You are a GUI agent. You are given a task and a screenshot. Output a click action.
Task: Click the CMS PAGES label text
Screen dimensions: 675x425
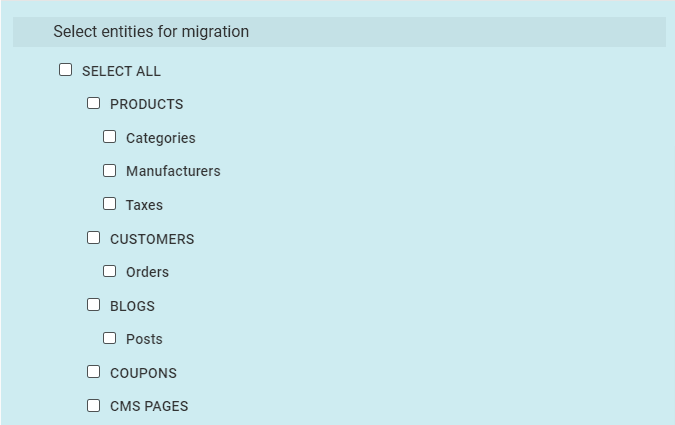(x=149, y=406)
